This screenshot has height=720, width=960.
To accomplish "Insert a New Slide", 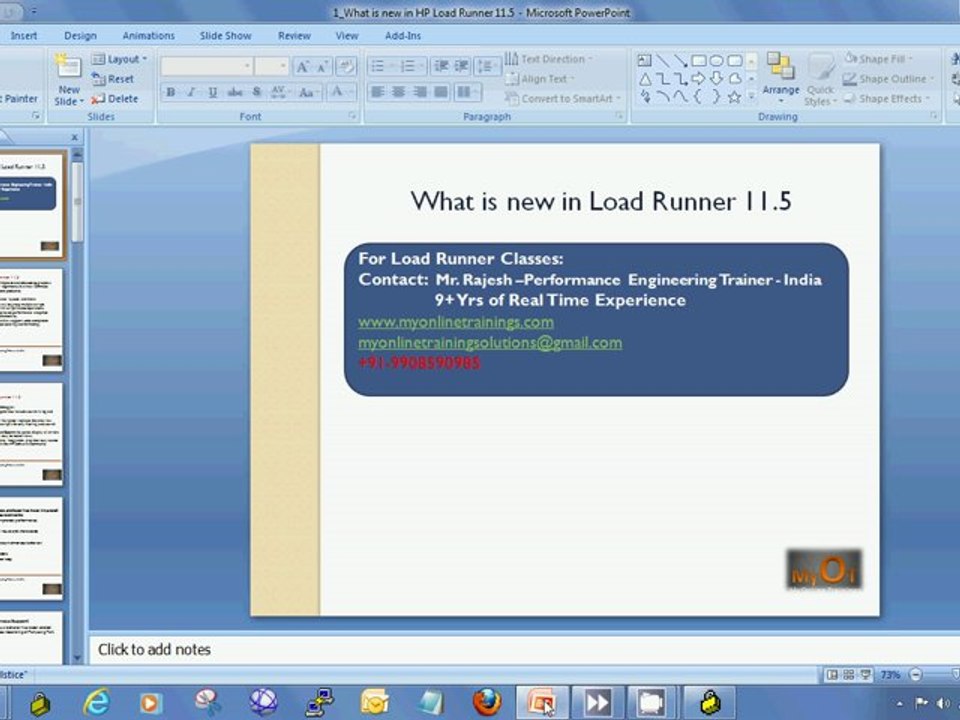I will point(68,80).
